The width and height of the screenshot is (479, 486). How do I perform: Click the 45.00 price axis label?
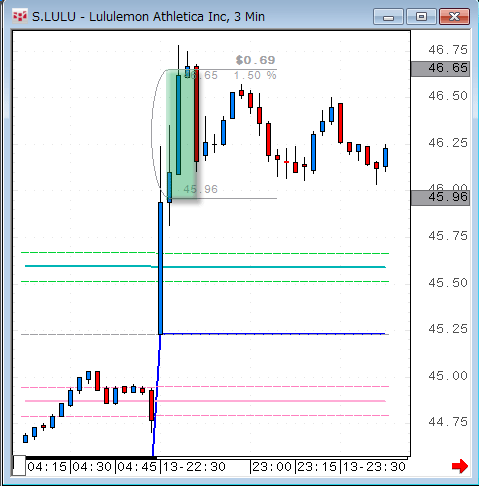pos(448,376)
